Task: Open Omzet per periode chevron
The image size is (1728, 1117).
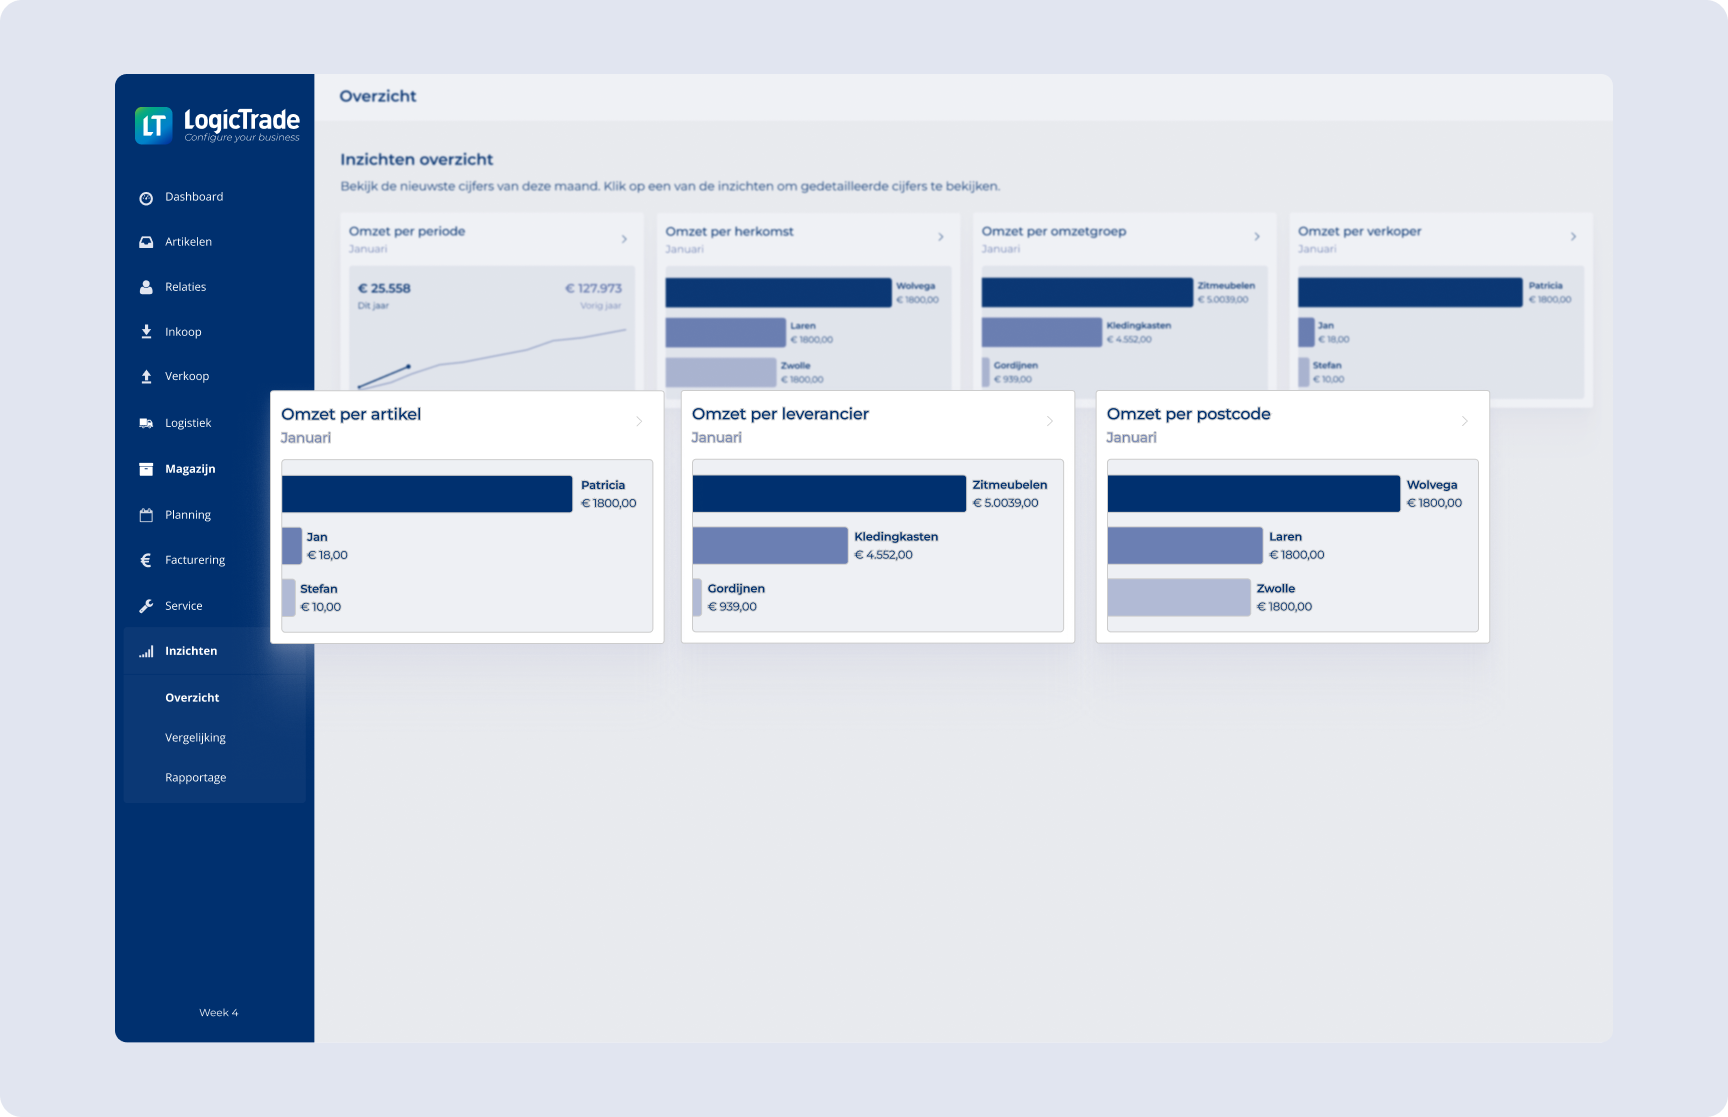Action: pos(624,239)
